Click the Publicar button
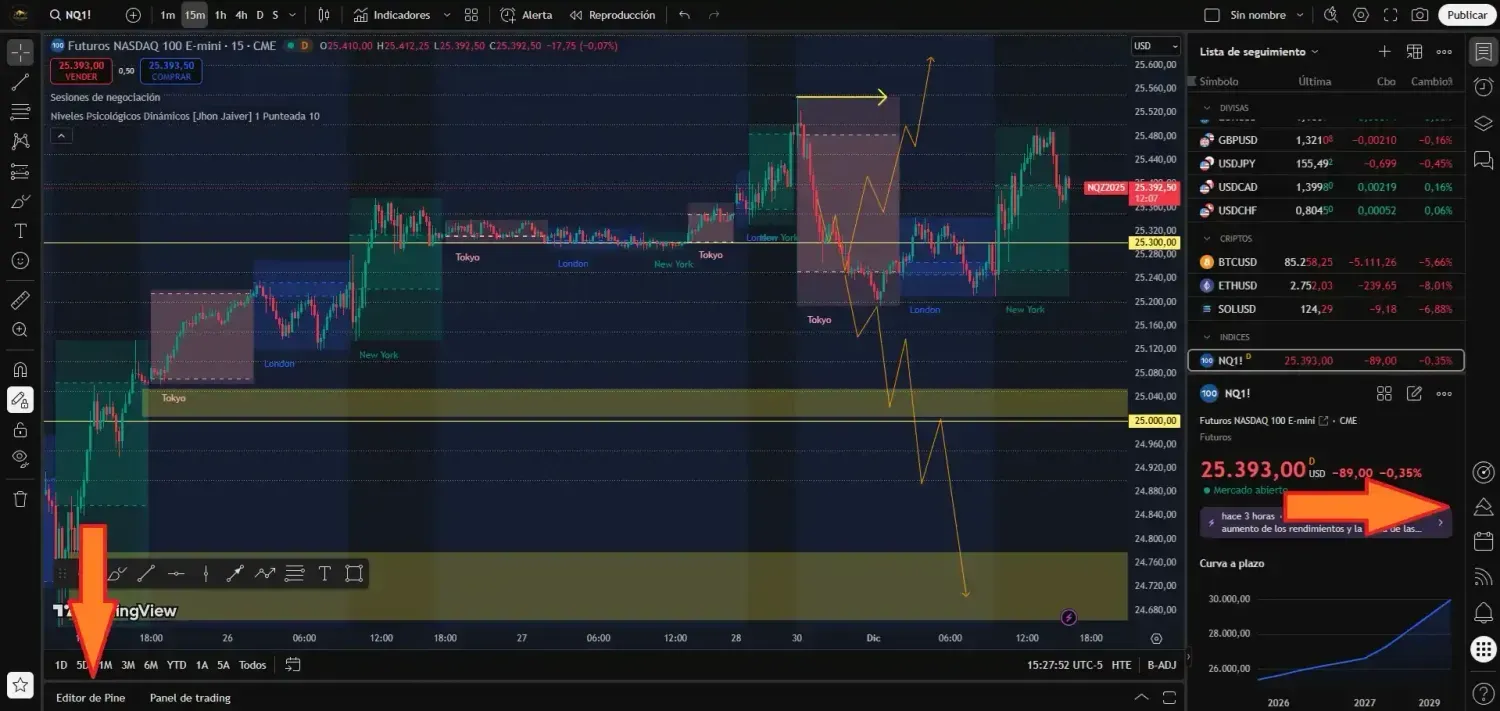 point(1467,15)
